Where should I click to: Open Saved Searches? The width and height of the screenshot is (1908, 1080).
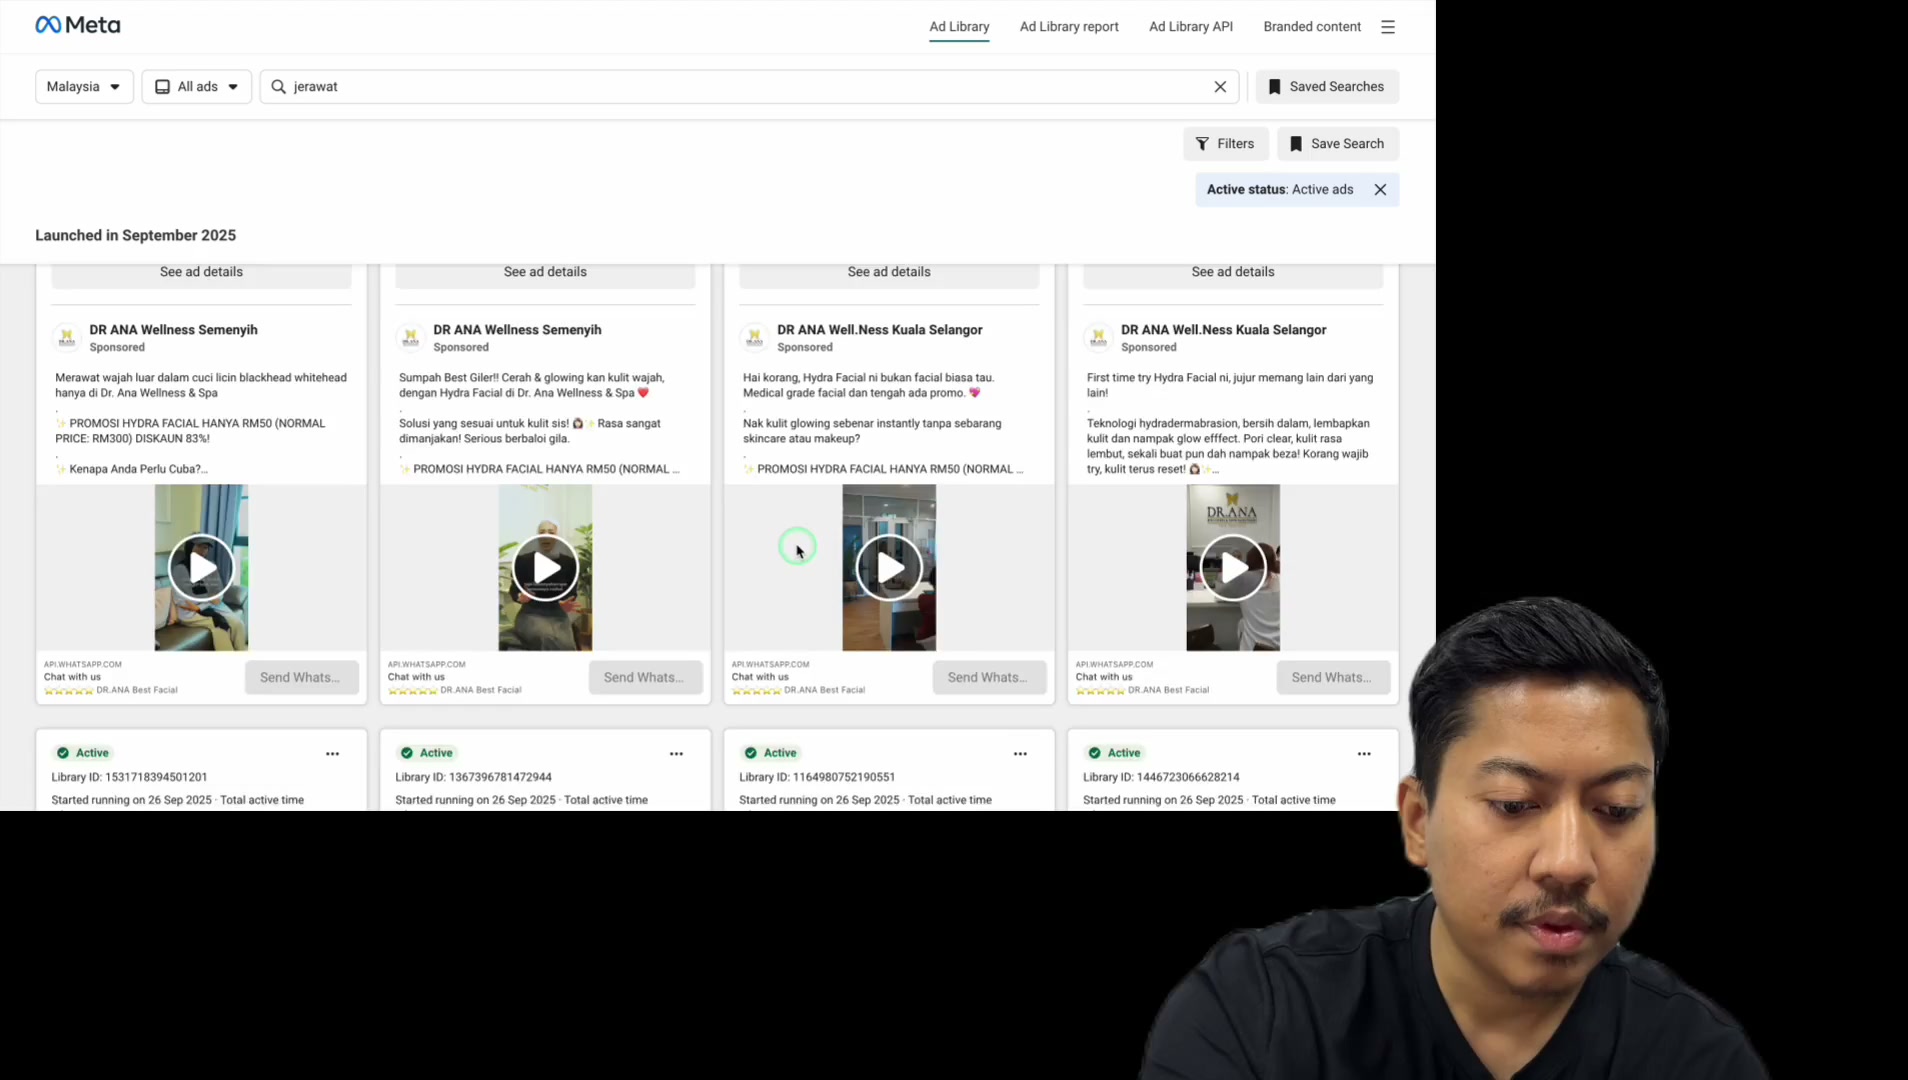pos(1327,87)
